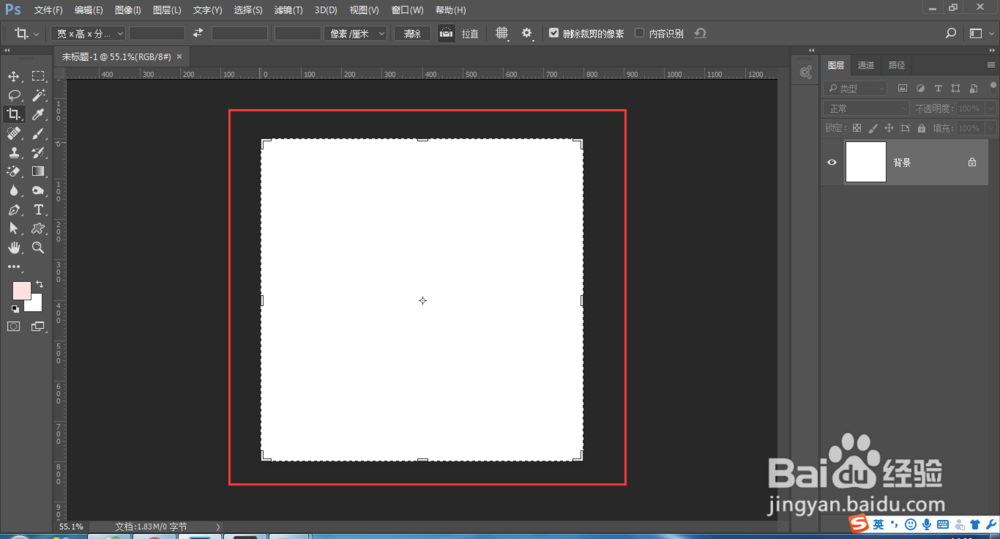The width and height of the screenshot is (1000, 539).
Task: Select the Pen tool
Action: (13, 210)
